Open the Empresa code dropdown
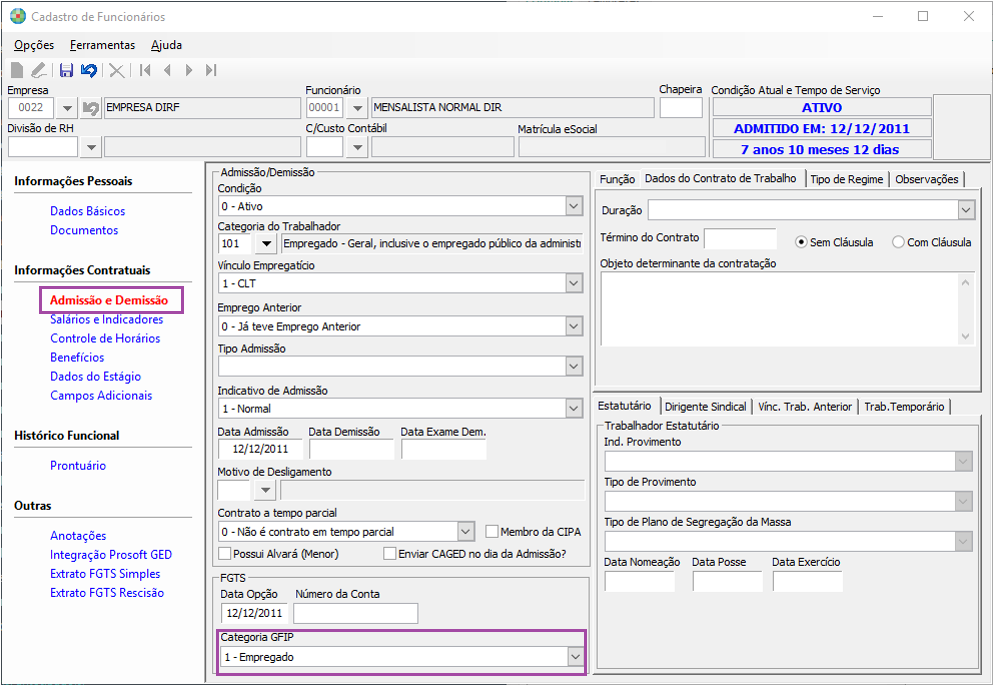994x685 pixels. pyautogui.click(x=67, y=108)
